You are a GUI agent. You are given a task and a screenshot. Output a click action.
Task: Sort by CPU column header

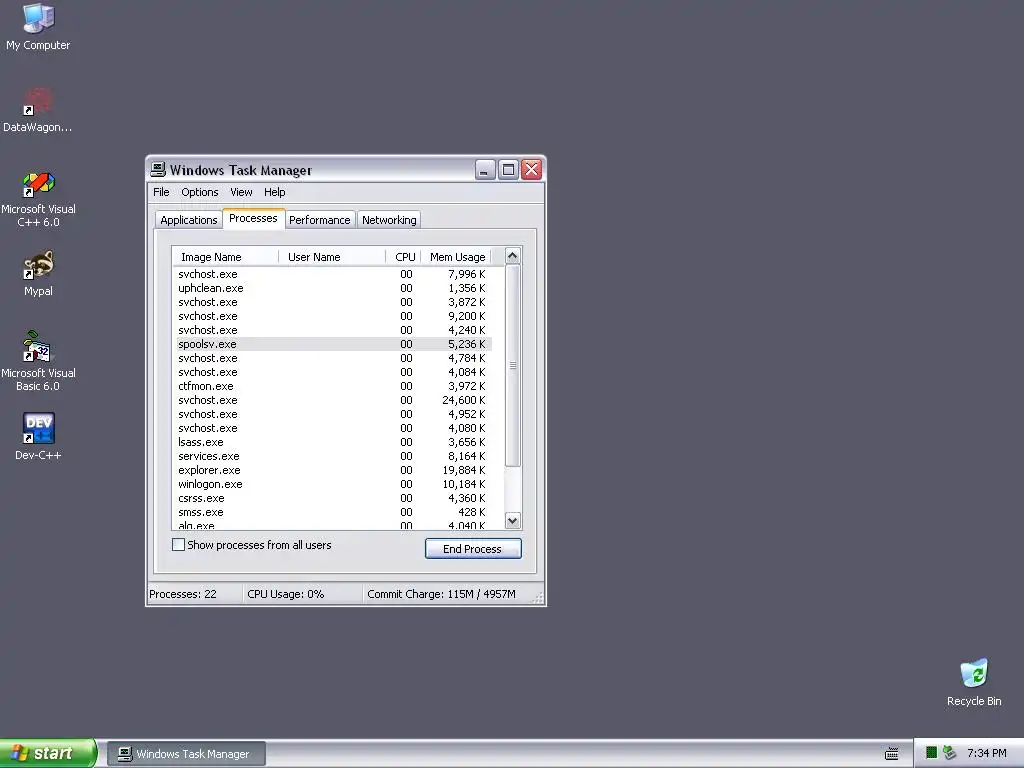[404, 257]
